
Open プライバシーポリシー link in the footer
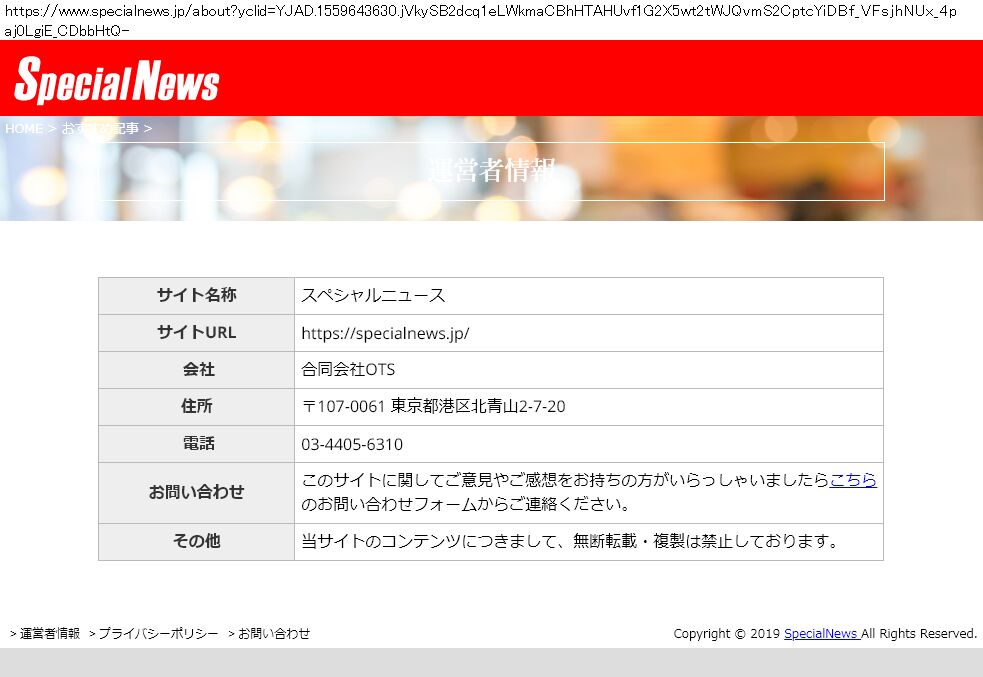[157, 634]
